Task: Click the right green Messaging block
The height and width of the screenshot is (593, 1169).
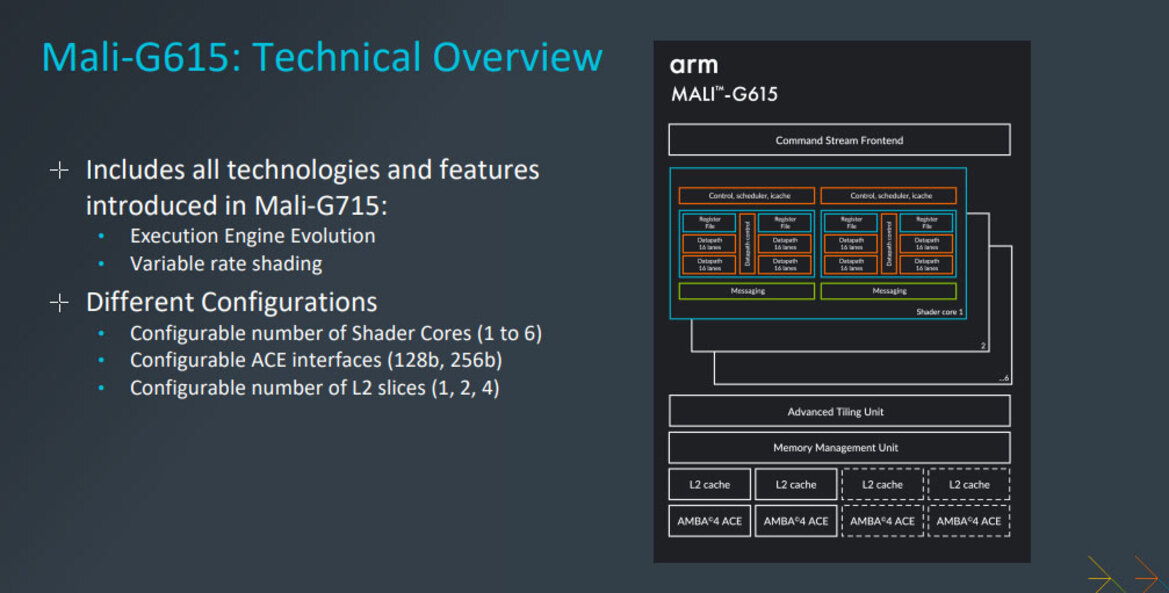Action: 889,291
